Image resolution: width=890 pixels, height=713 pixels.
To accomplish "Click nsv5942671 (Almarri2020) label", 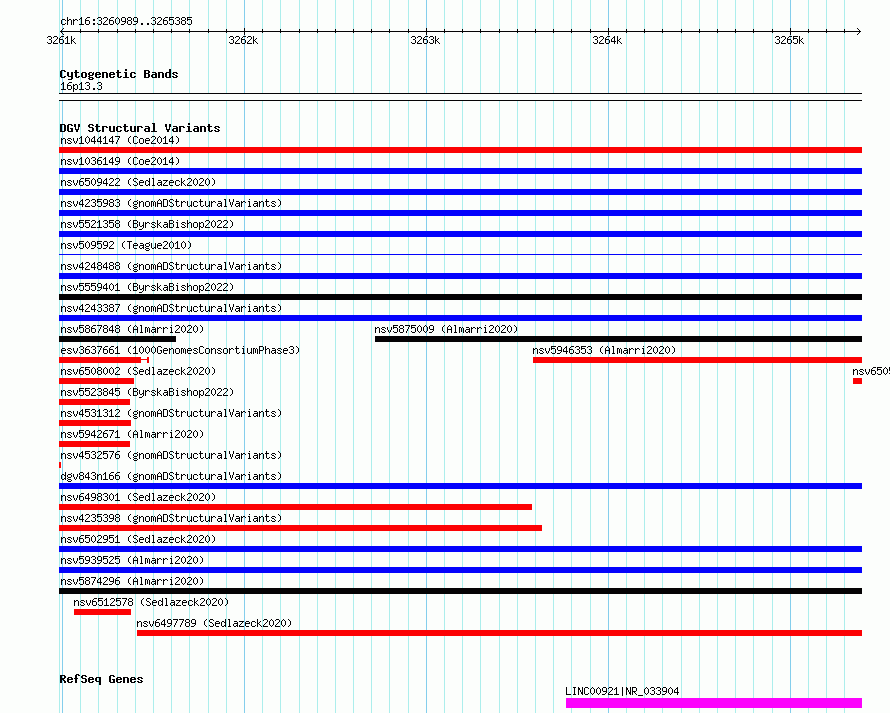I will tap(132, 434).
